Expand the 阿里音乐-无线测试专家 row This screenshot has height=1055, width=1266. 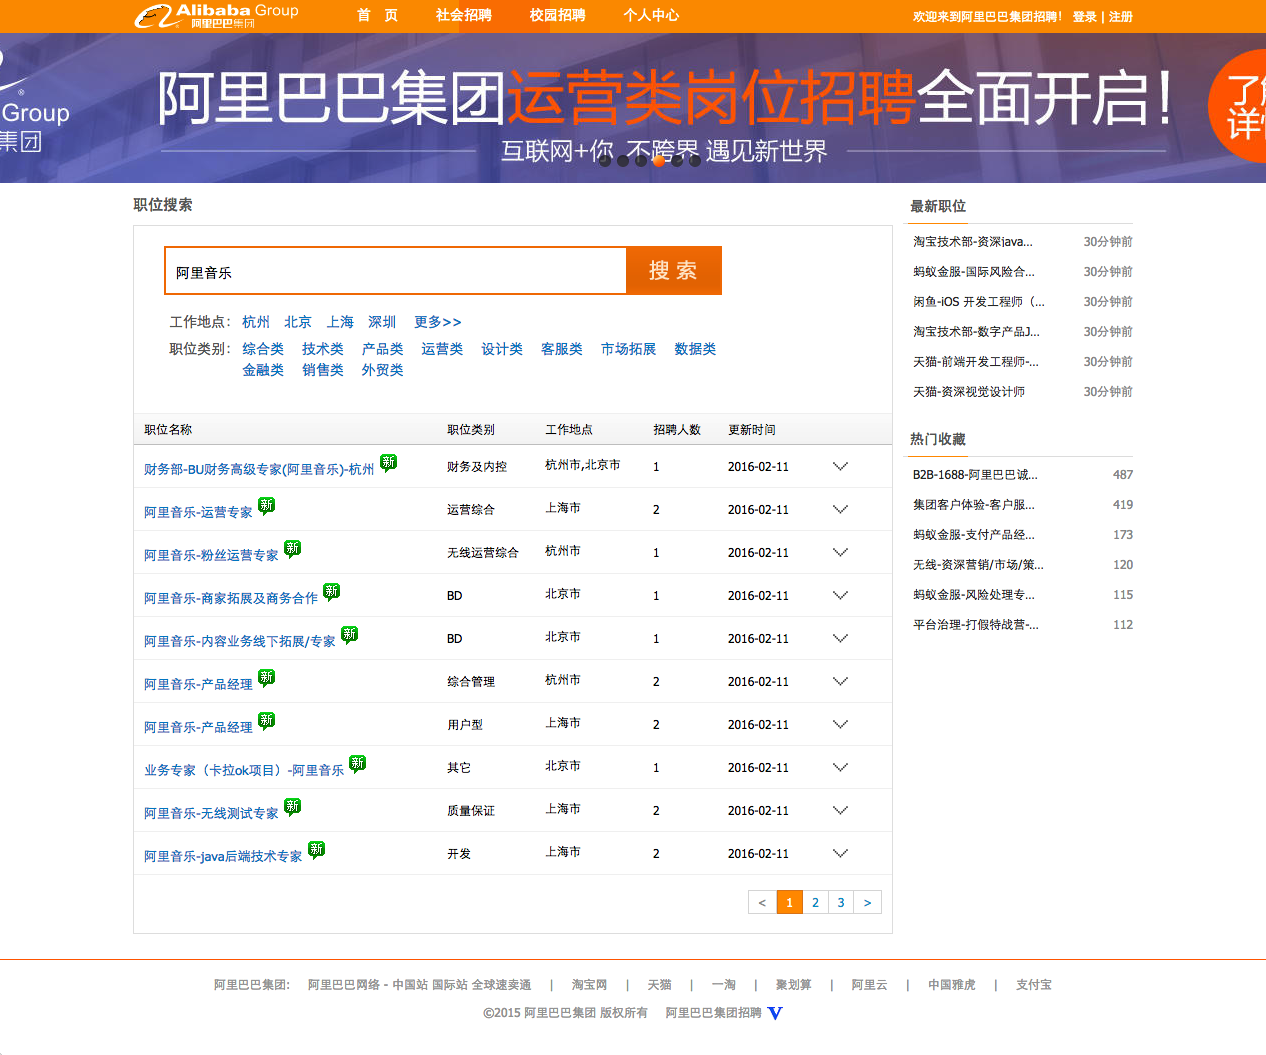tap(840, 810)
